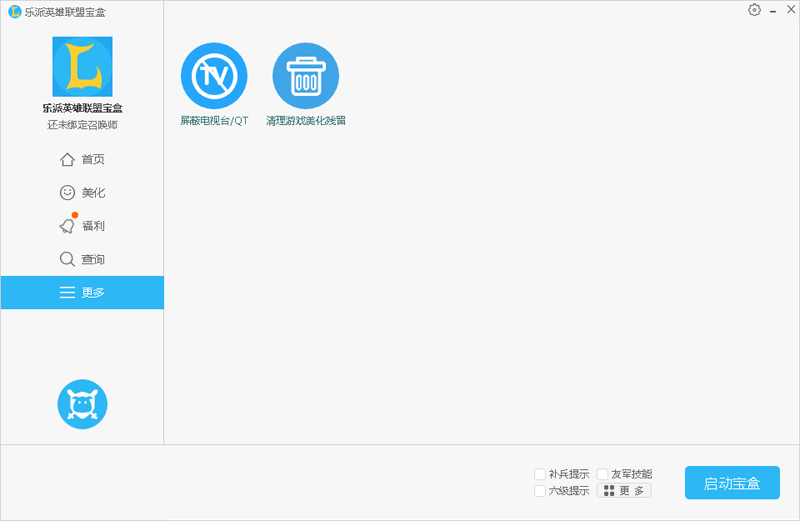Viewport: 800px width, 521px height.
Task: Minimize the window
Action: point(773,10)
